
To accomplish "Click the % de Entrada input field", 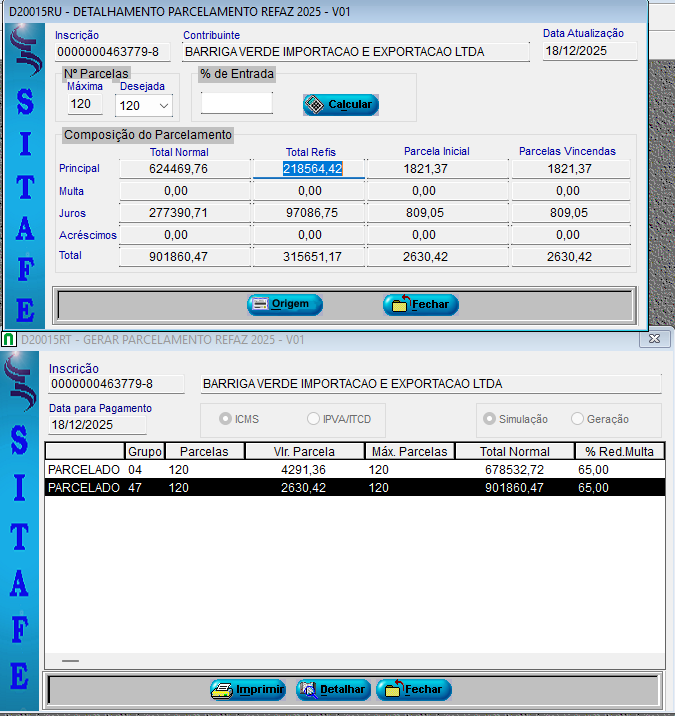I will point(236,103).
